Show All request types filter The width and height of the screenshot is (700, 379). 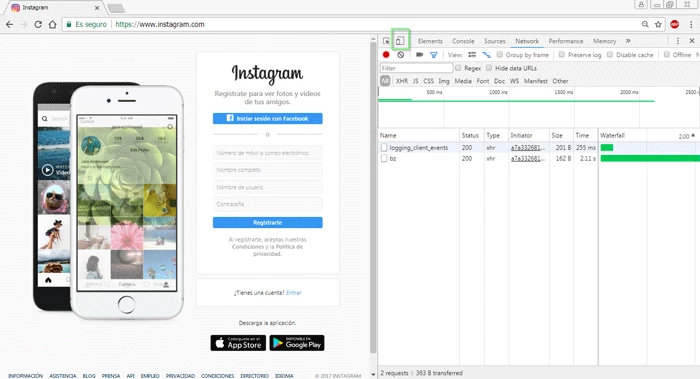tap(385, 81)
